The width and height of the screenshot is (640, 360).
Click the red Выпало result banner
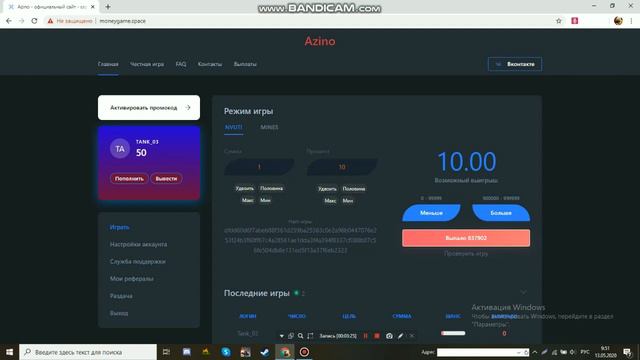point(466,238)
